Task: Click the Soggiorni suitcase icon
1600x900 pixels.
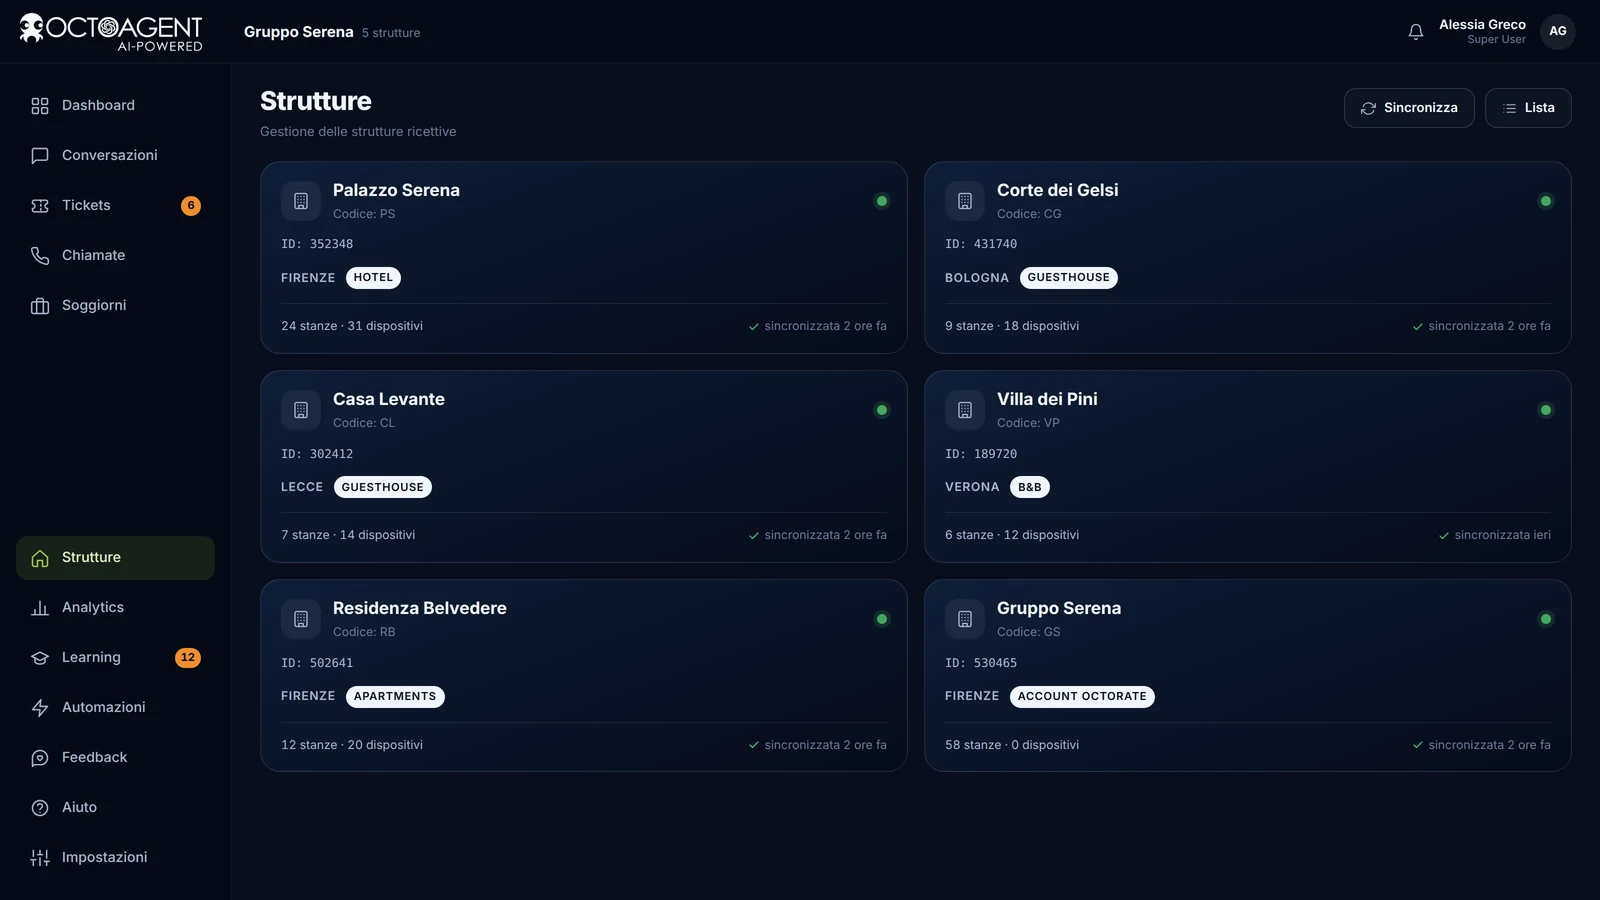Action: [40, 306]
